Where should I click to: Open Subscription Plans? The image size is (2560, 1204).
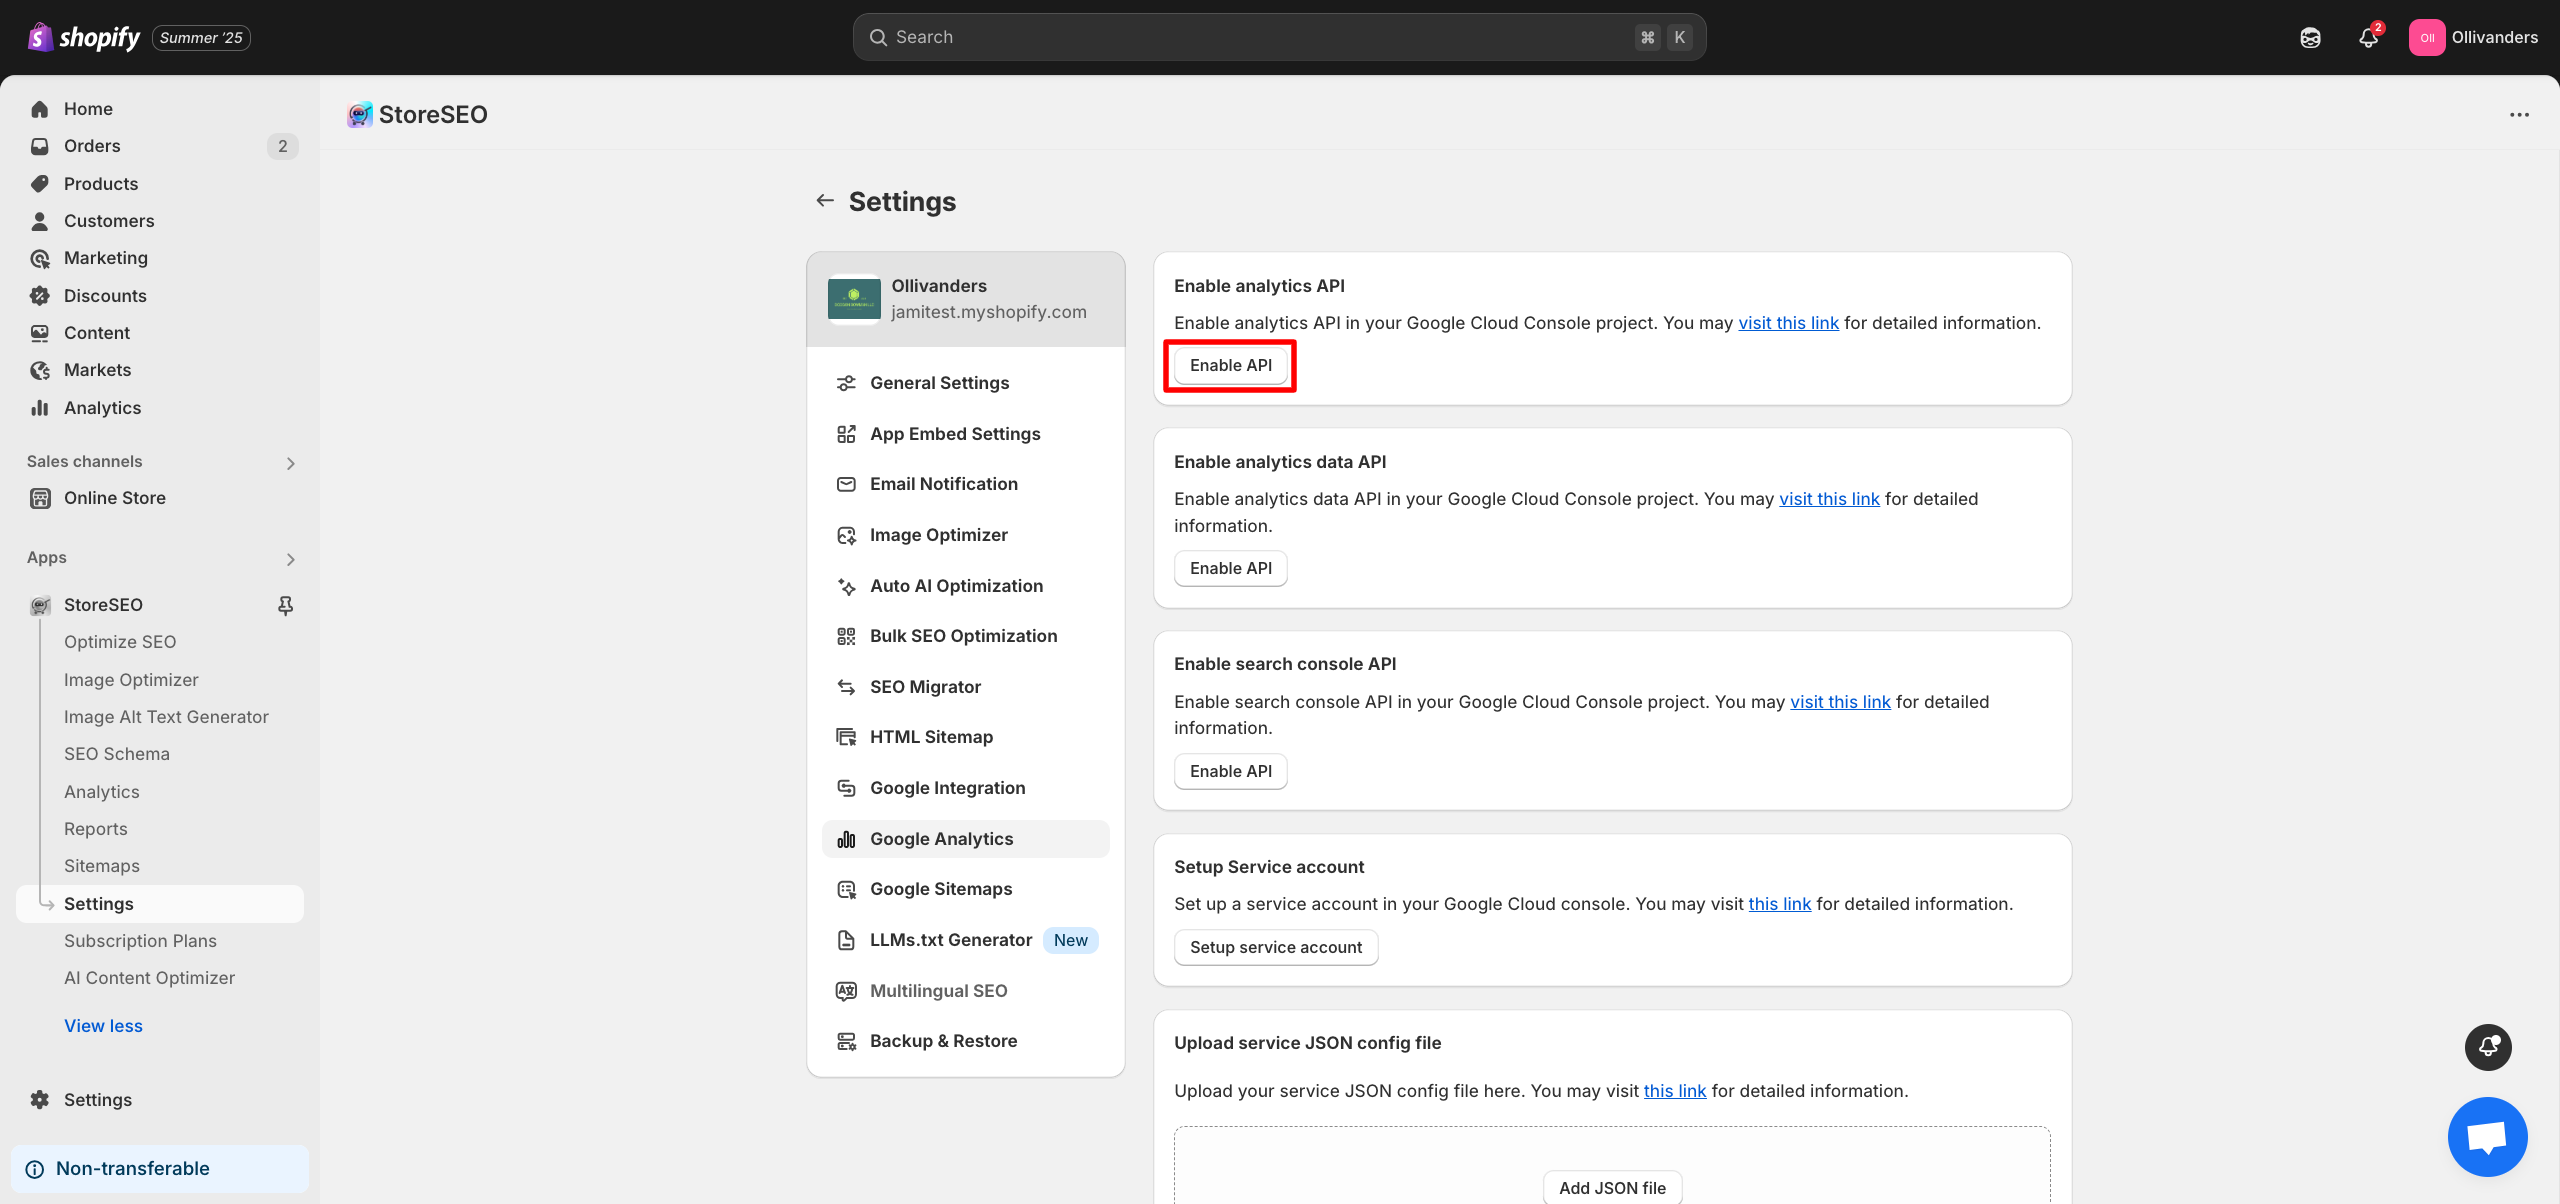[140, 941]
